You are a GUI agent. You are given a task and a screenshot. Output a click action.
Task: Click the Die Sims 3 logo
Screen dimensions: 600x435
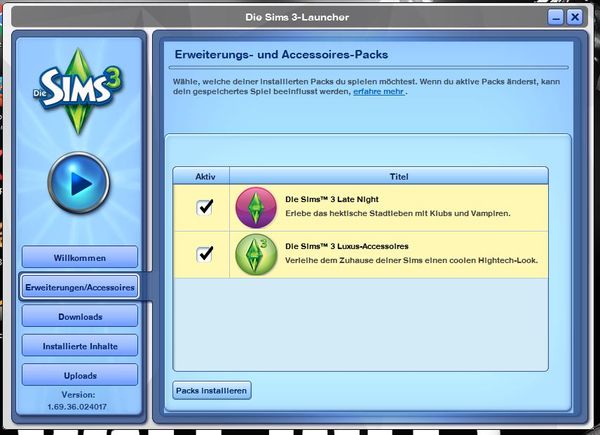pos(78,91)
